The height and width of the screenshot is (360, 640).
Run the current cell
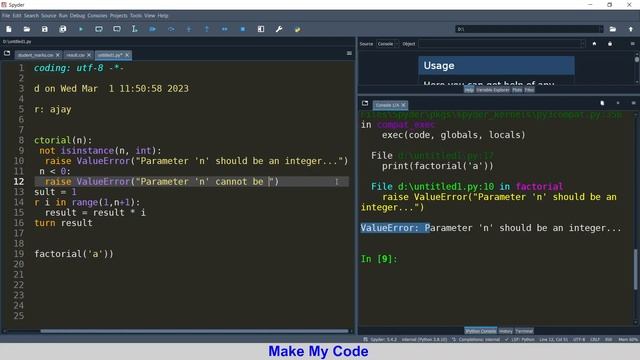pos(99,29)
